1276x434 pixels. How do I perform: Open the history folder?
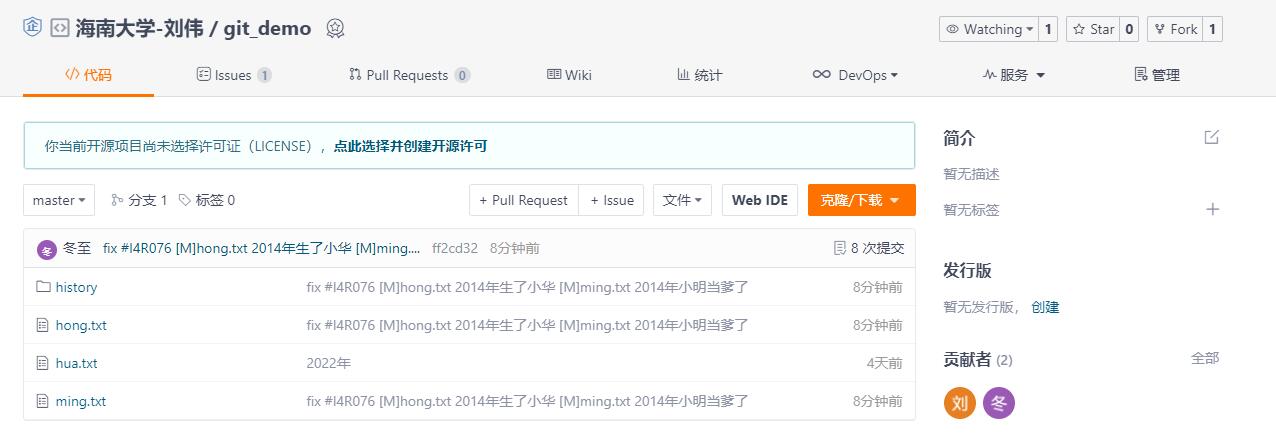tap(76, 287)
